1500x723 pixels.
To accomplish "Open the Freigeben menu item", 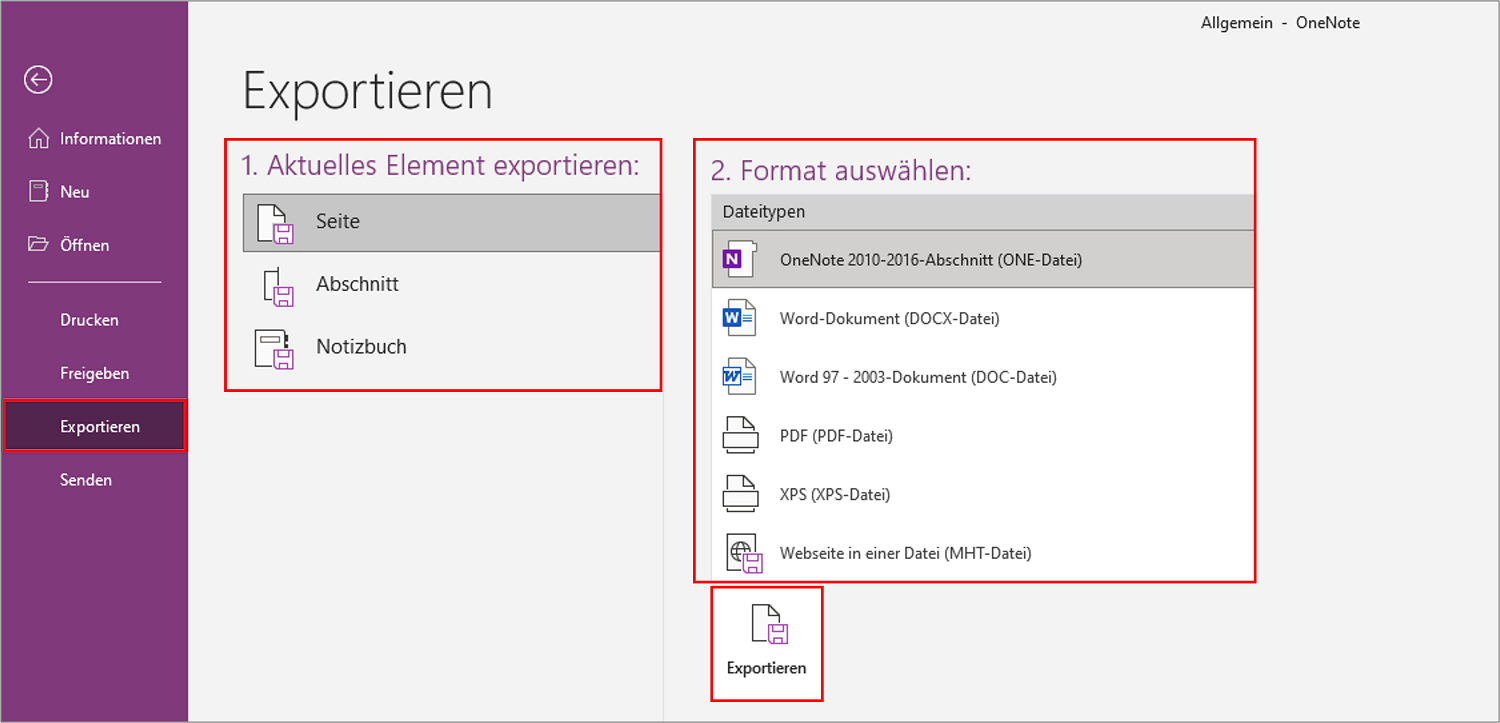I will tap(94, 373).
